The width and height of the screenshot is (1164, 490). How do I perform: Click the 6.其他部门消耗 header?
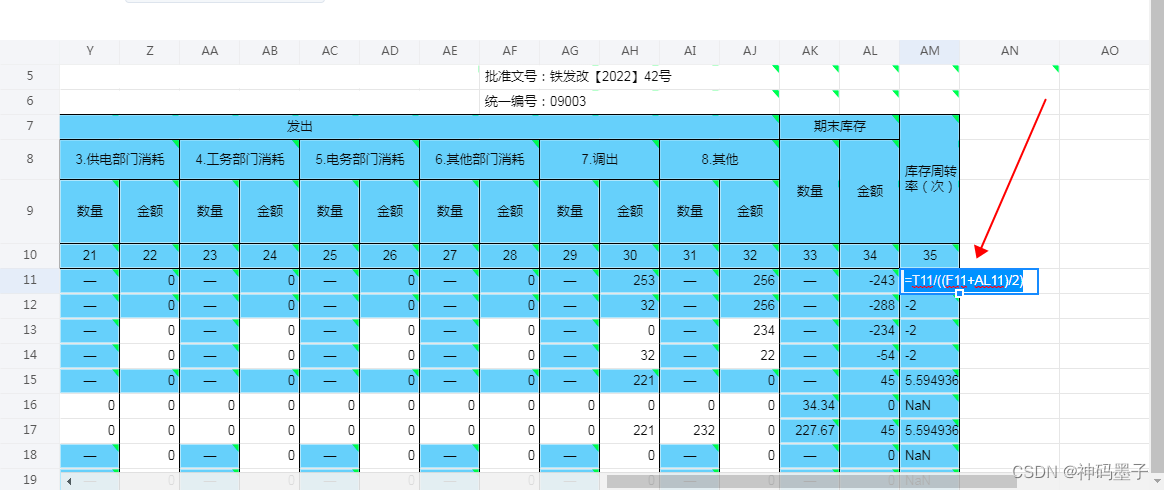coord(480,160)
